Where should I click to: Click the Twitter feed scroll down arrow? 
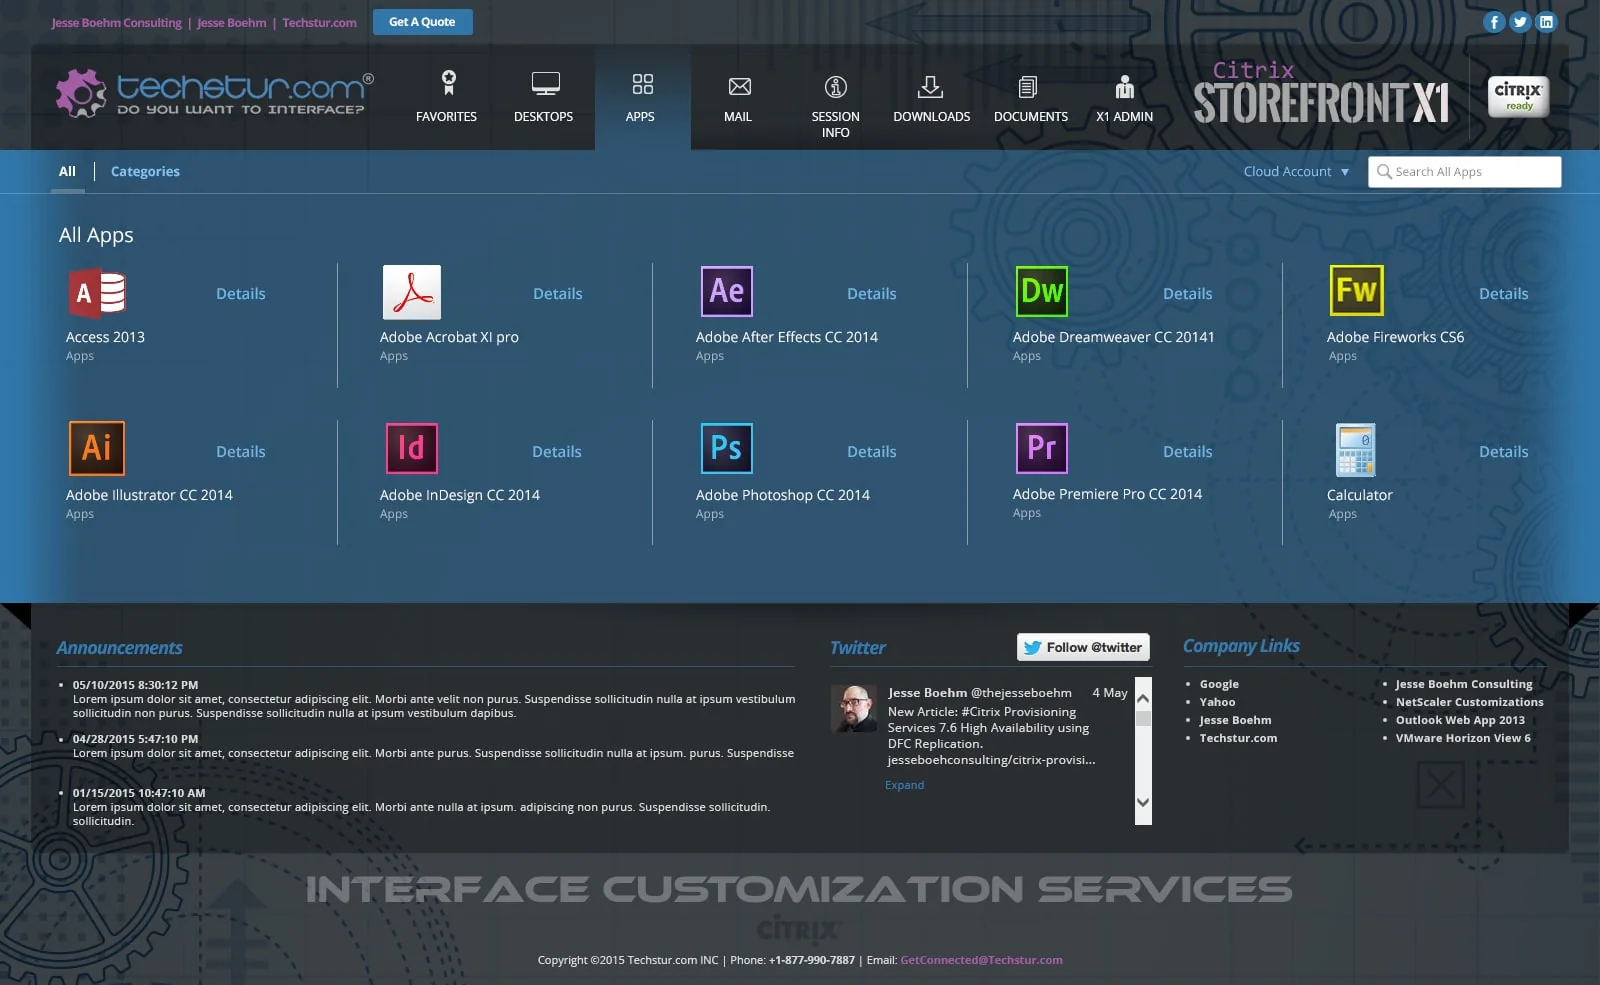pos(1143,802)
